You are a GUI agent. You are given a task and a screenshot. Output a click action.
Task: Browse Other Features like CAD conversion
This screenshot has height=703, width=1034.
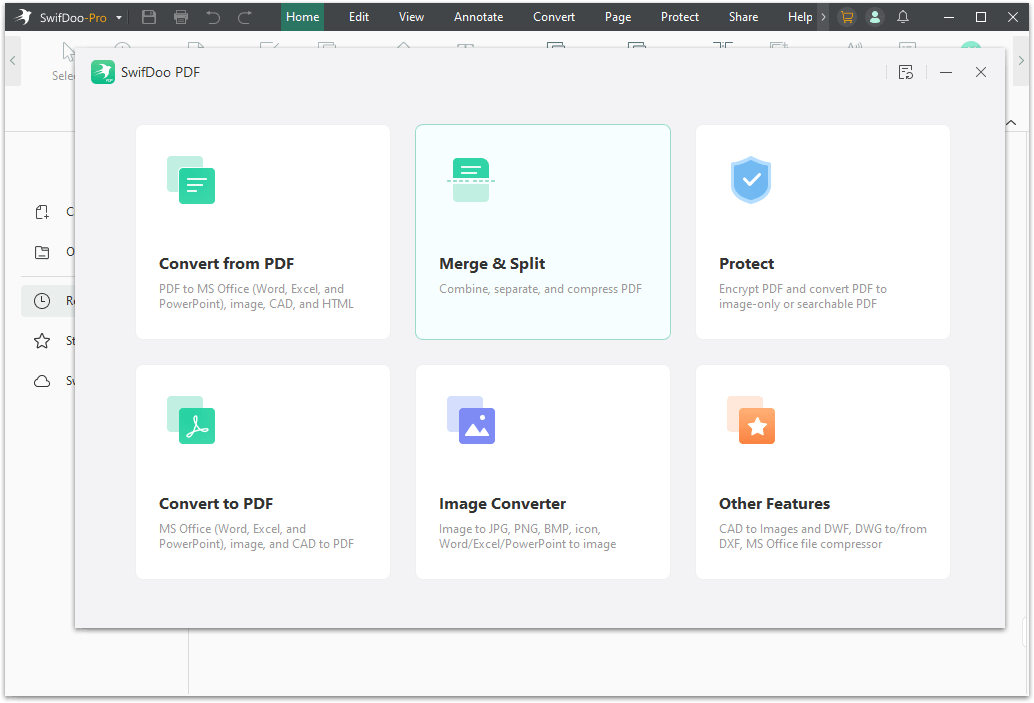[822, 472]
